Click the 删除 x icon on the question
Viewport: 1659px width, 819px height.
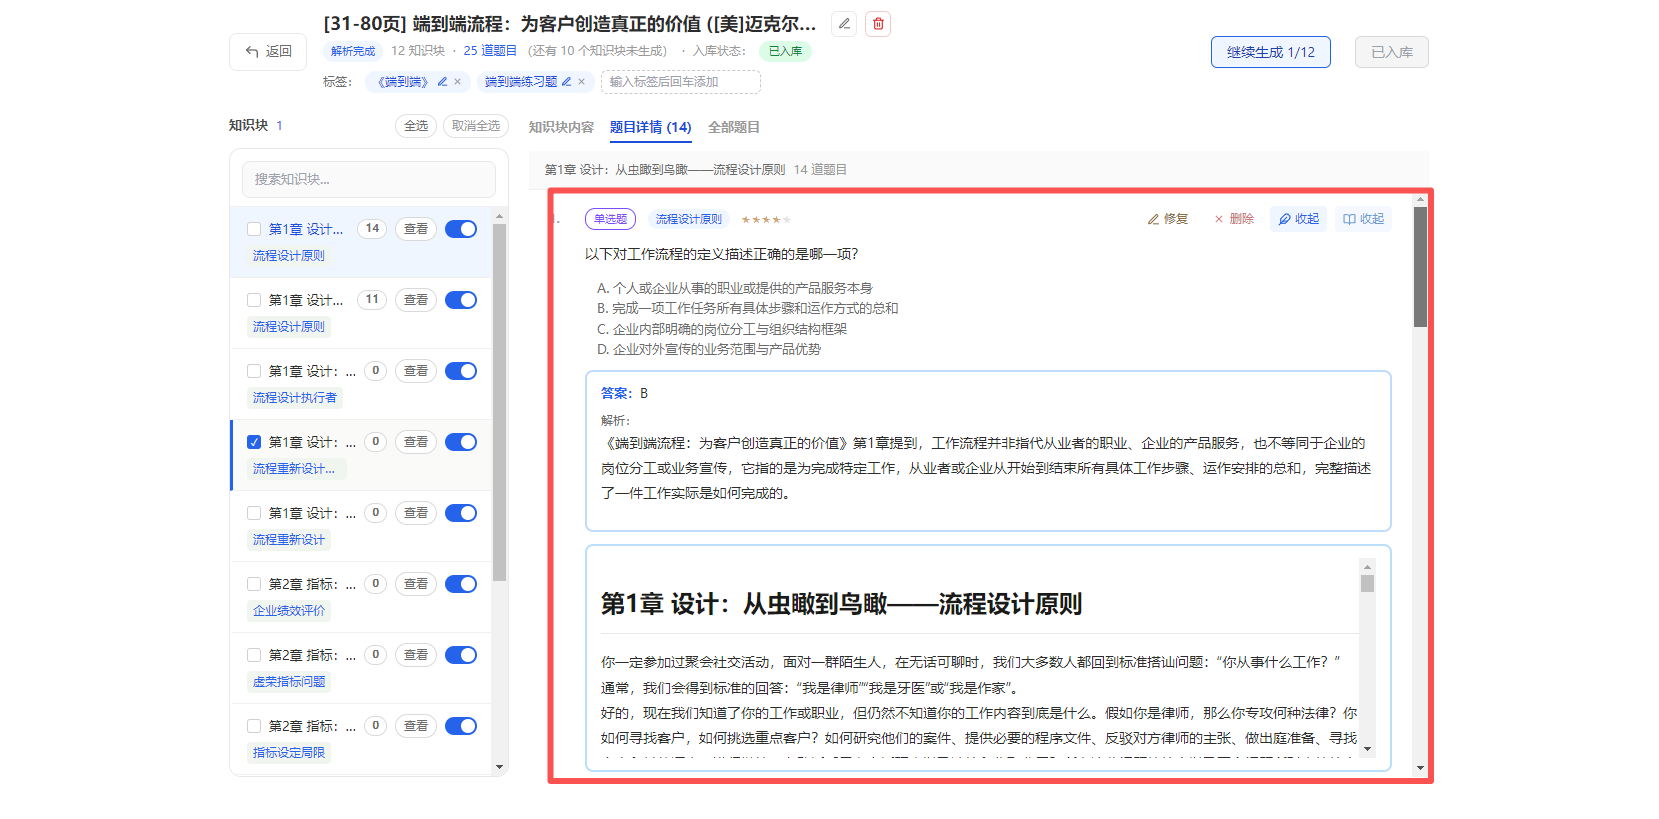click(1234, 219)
